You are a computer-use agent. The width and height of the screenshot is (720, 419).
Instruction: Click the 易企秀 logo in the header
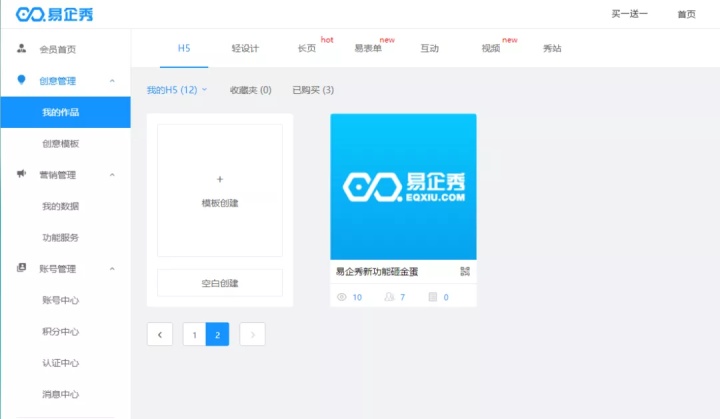click(x=55, y=14)
